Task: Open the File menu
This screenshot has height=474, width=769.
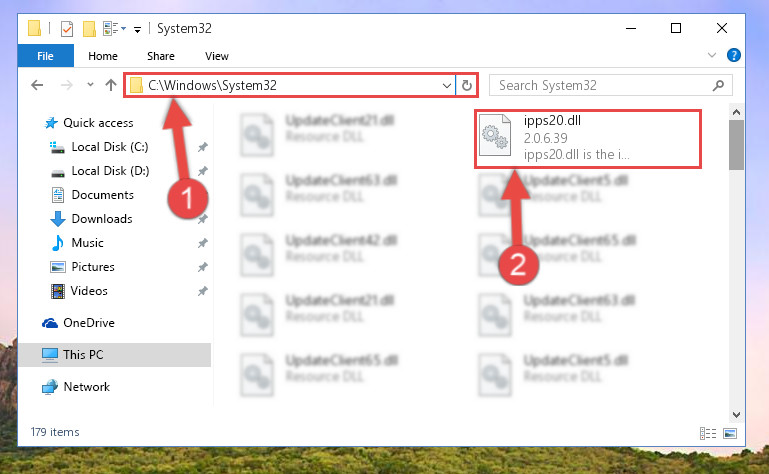Action: (x=46, y=56)
